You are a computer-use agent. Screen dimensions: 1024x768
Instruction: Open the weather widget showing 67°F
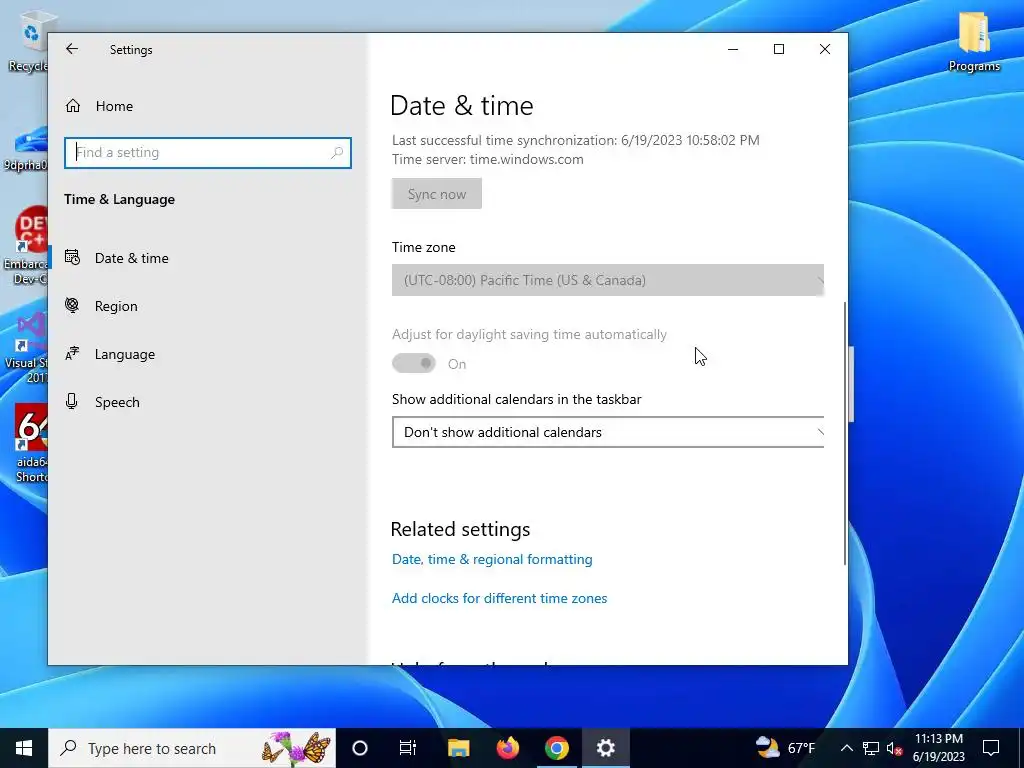786,748
